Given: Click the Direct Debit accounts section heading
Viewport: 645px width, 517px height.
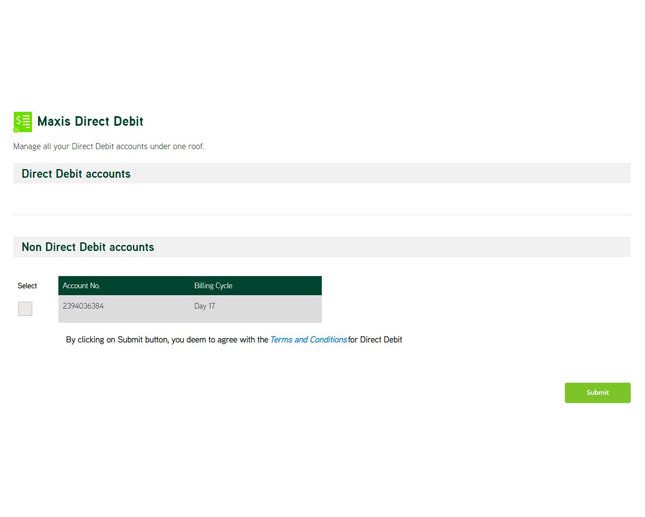Looking at the screenshot, I should coord(76,174).
